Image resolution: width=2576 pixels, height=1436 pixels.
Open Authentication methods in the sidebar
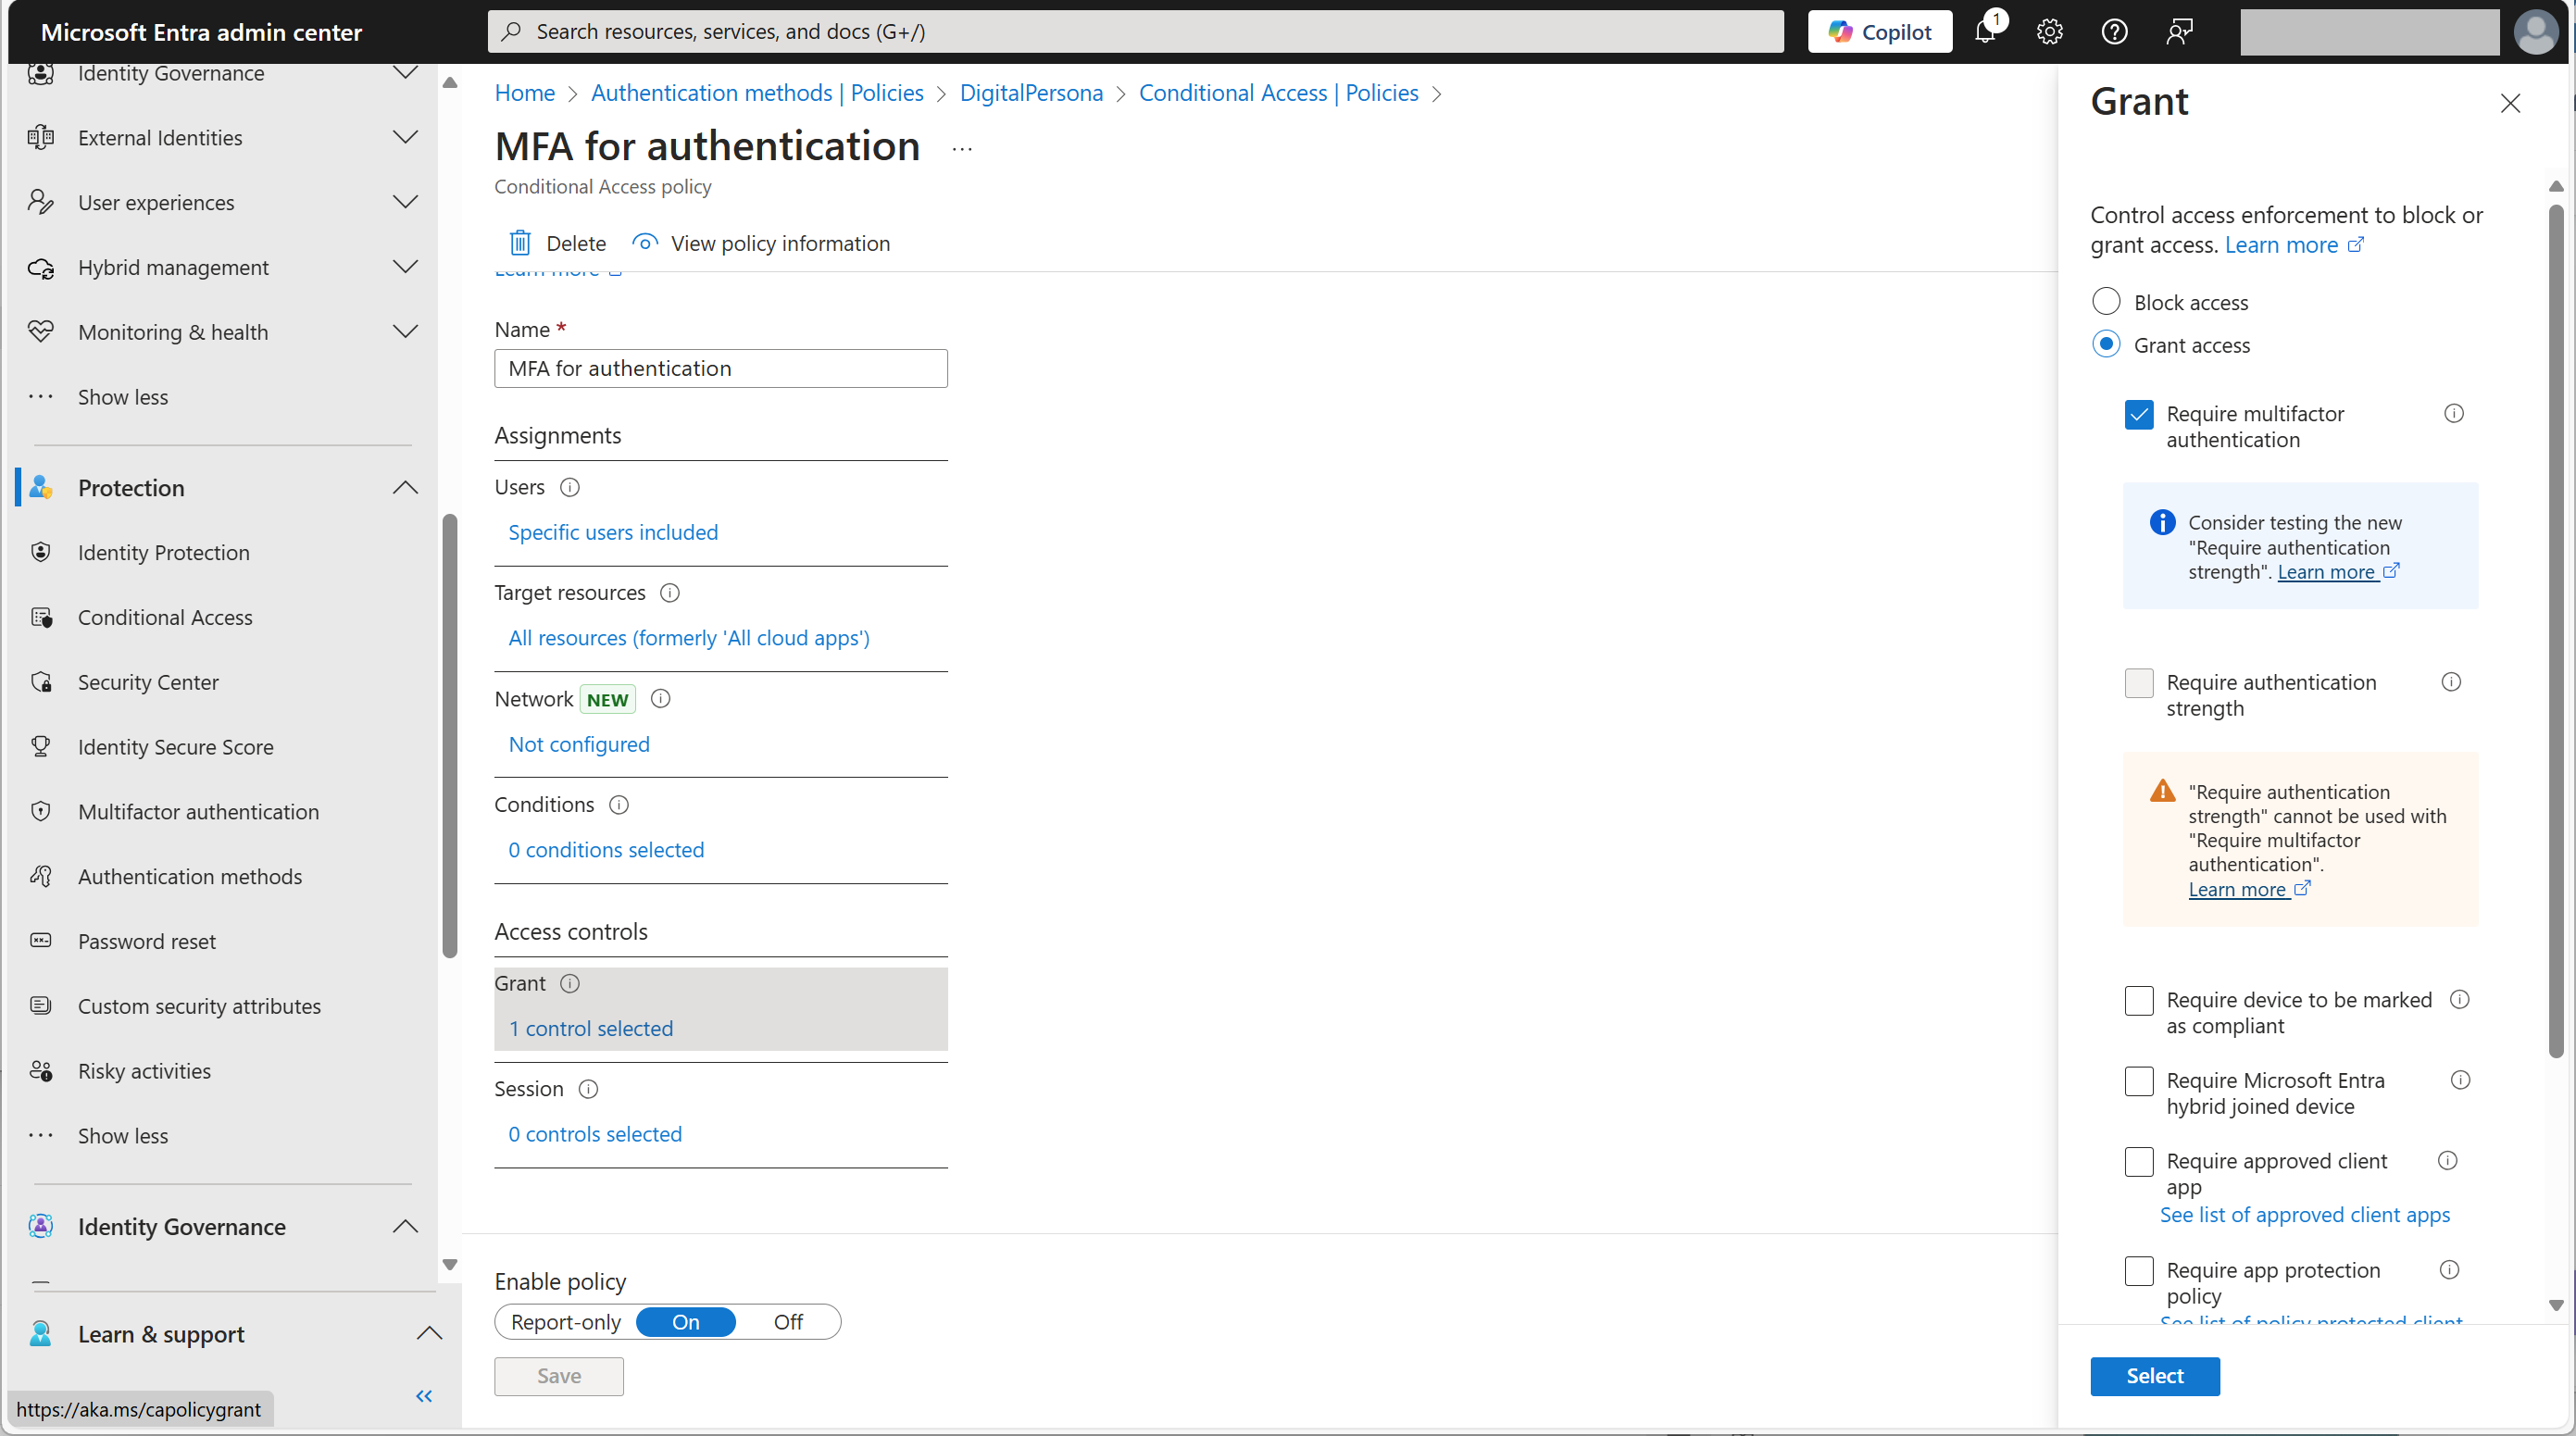pyautogui.click(x=190, y=876)
